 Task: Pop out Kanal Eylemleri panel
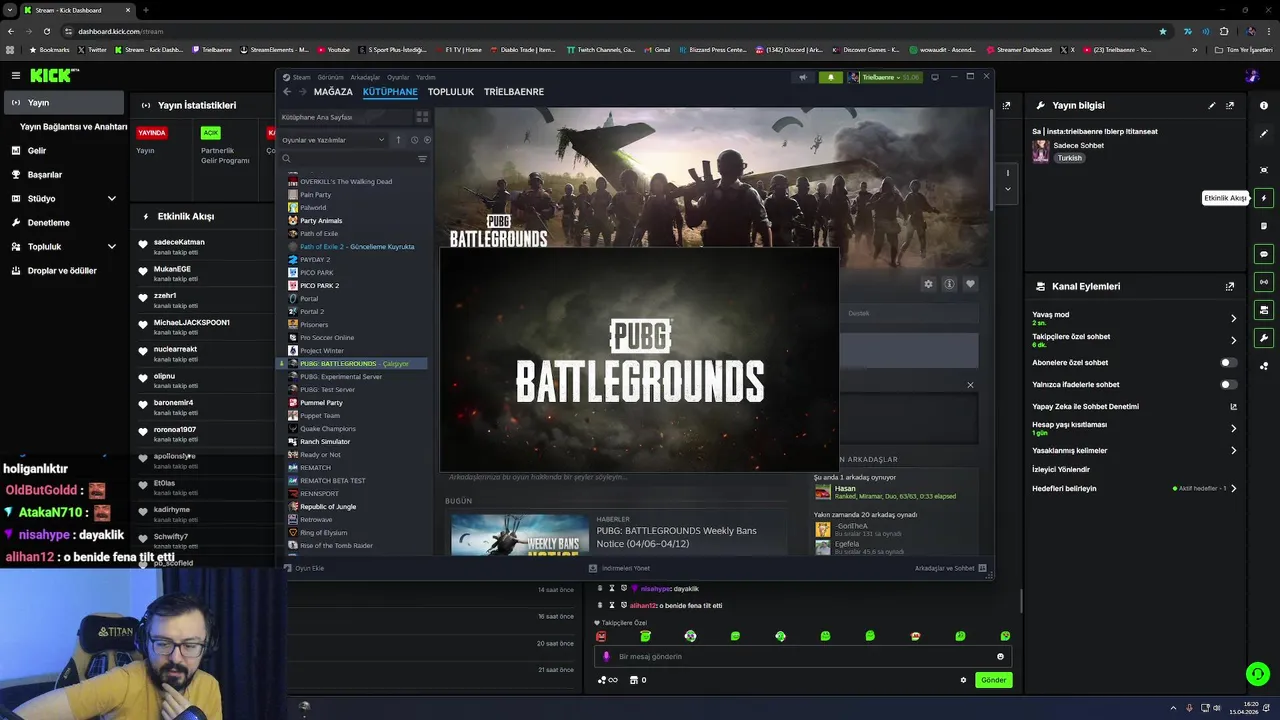click(x=1230, y=286)
